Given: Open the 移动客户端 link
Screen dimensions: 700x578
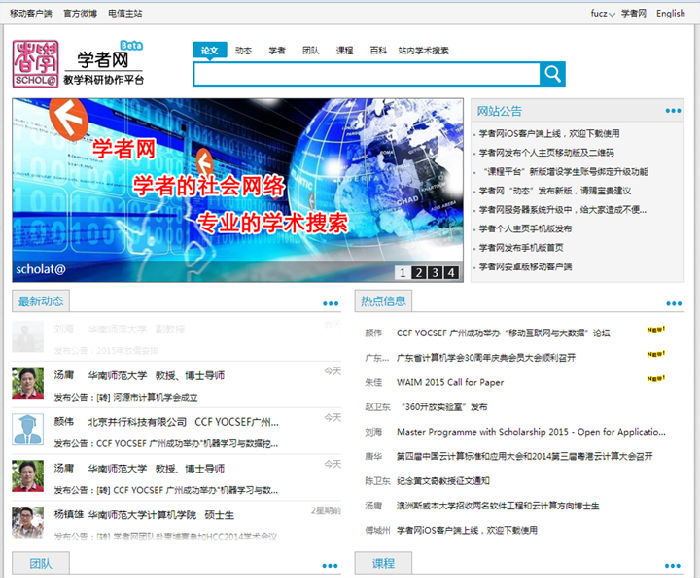Looking at the screenshot, I should [31, 14].
